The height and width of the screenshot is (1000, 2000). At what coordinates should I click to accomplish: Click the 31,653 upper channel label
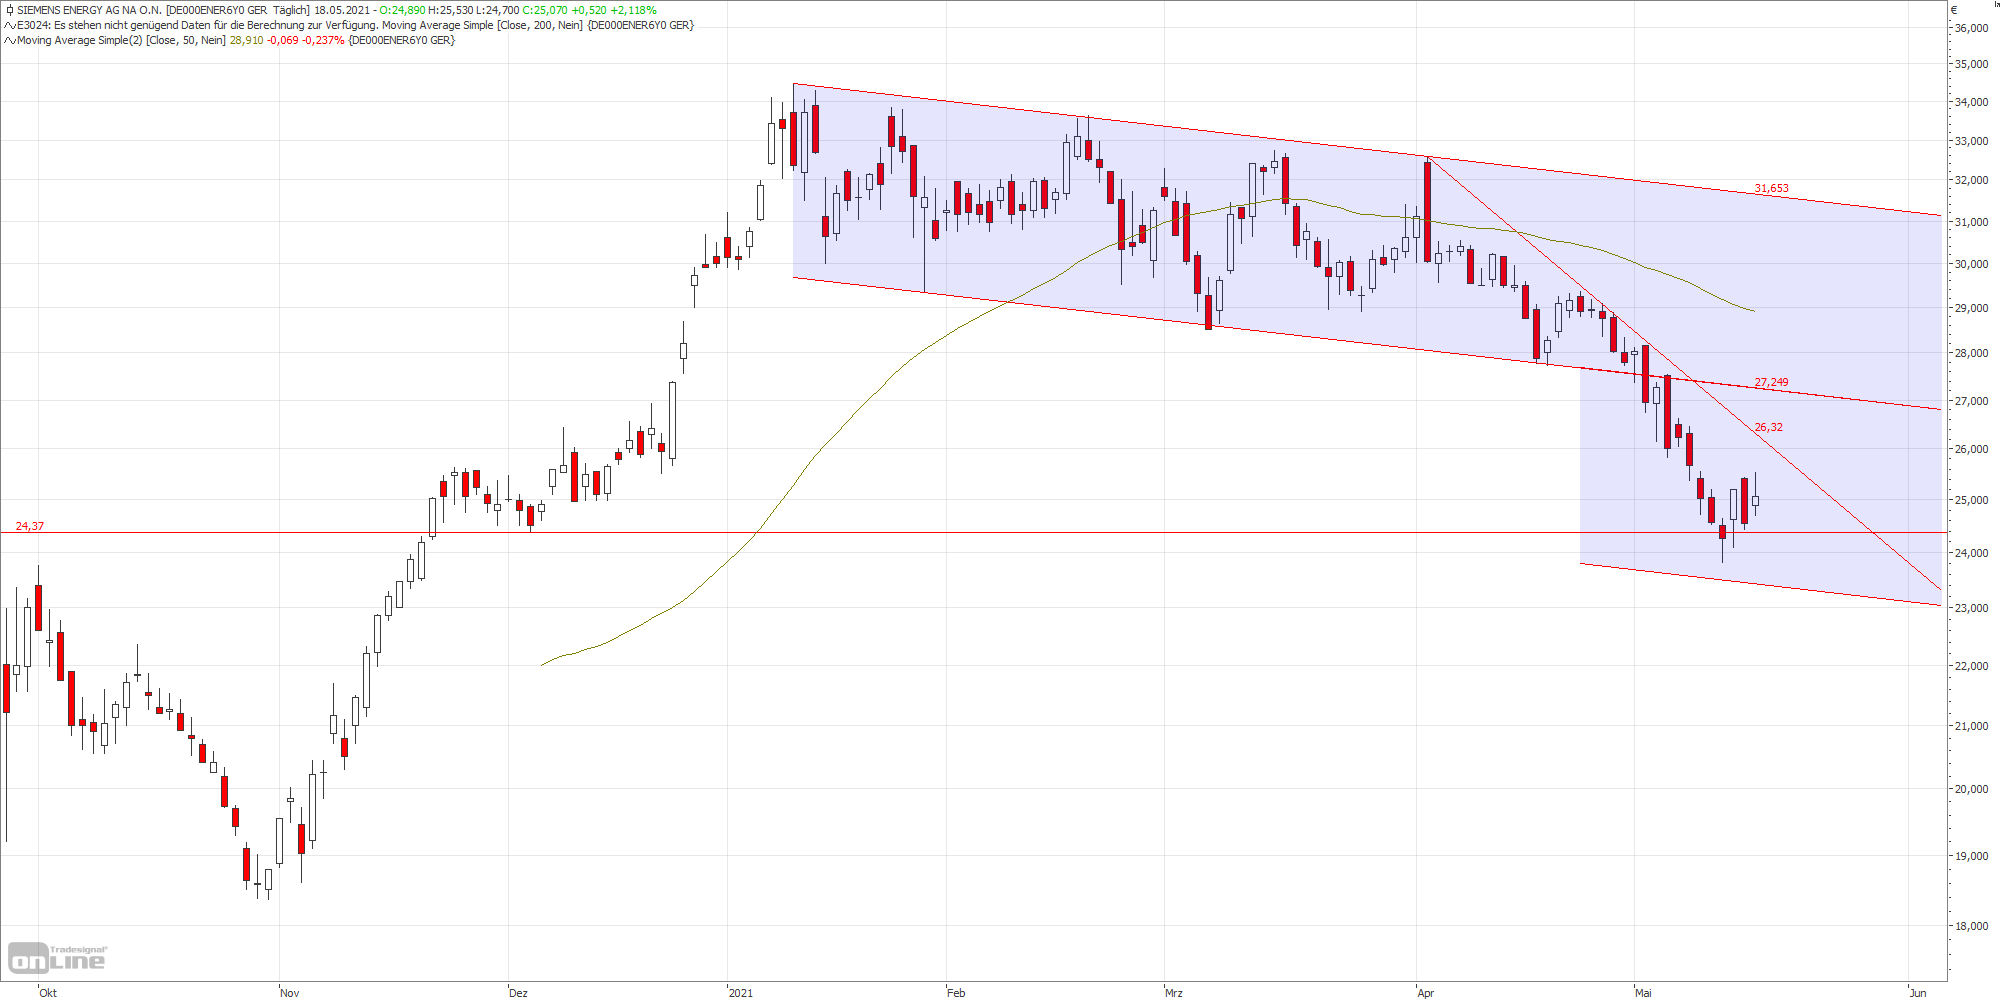click(x=1771, y=188)
